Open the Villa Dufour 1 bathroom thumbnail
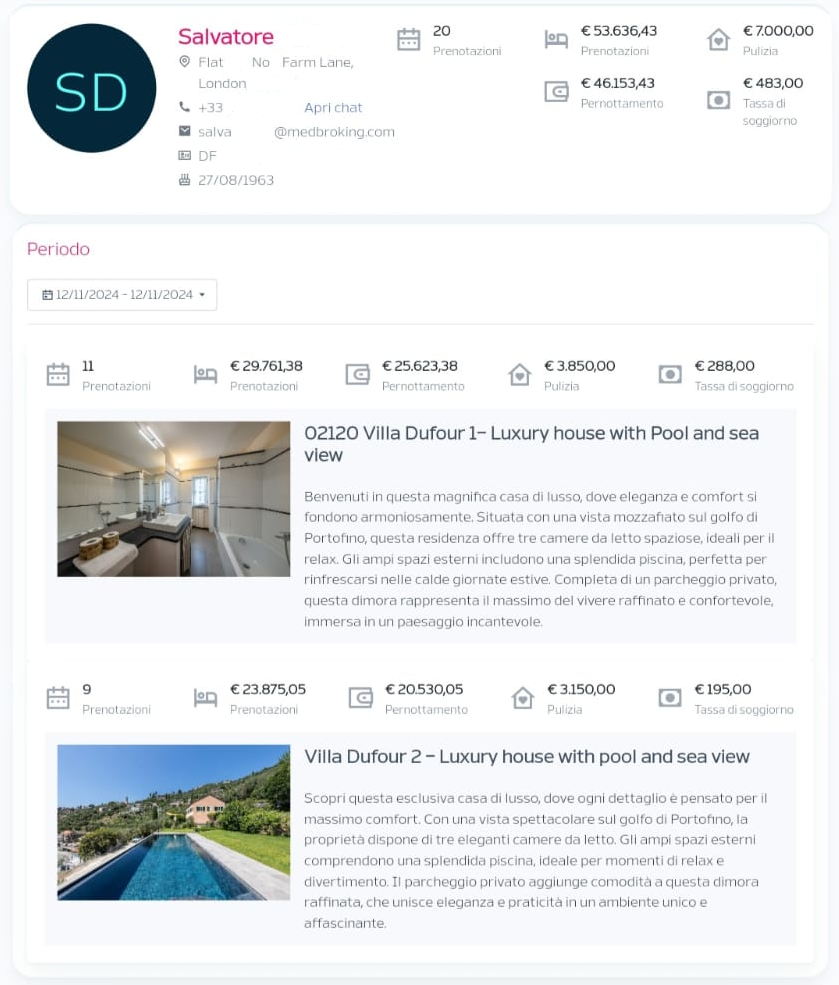This screenshot has width=839, height=985. (x=173, y=499)
